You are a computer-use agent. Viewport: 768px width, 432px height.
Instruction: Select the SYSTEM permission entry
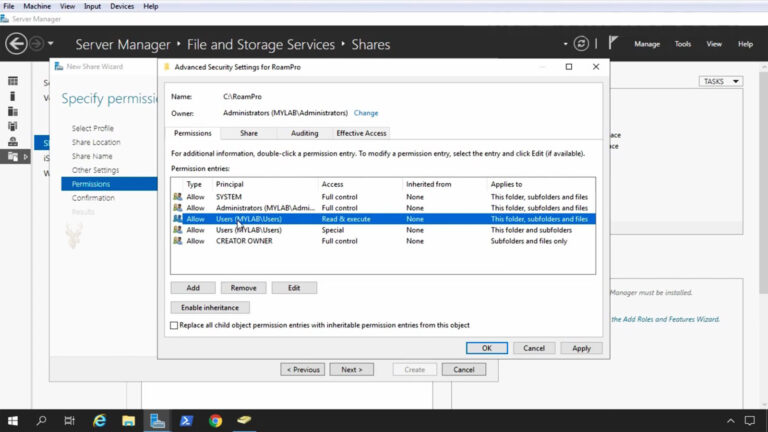[x=383, y=197]
